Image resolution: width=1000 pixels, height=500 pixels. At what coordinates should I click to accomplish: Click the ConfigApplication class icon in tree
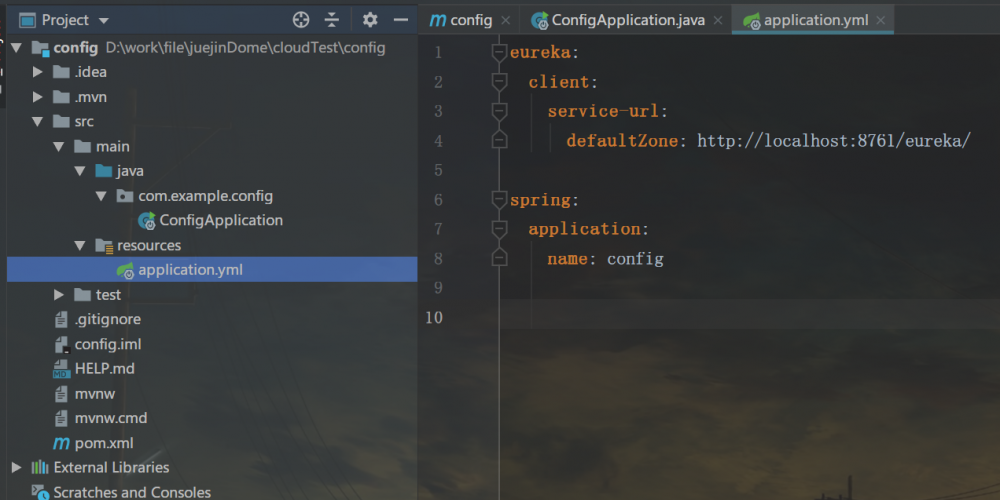[147, 221]
